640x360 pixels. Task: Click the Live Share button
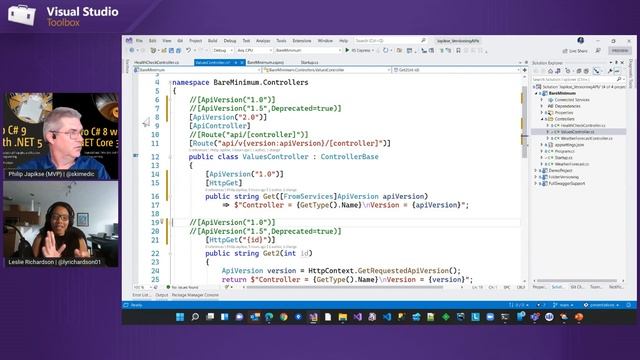pyautogui.click(x=575, y=51)
